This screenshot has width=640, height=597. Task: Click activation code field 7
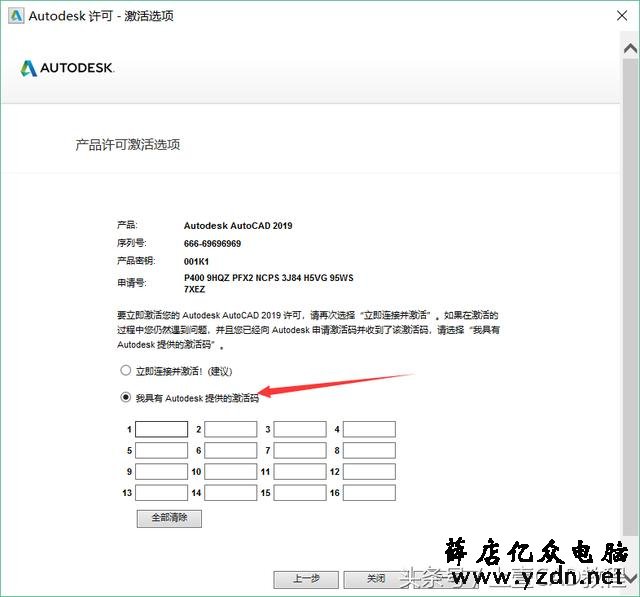(300, 451)
